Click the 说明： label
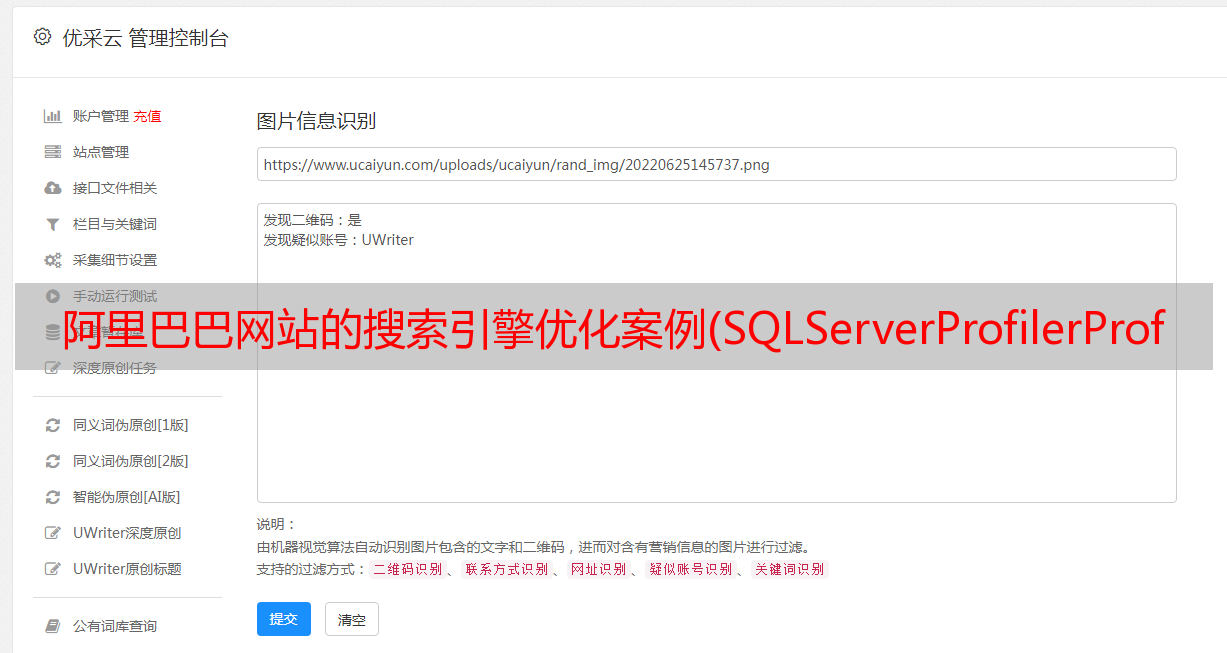Image resolution: width=1227 pixels, height=653 pixels. pos(276,524)
